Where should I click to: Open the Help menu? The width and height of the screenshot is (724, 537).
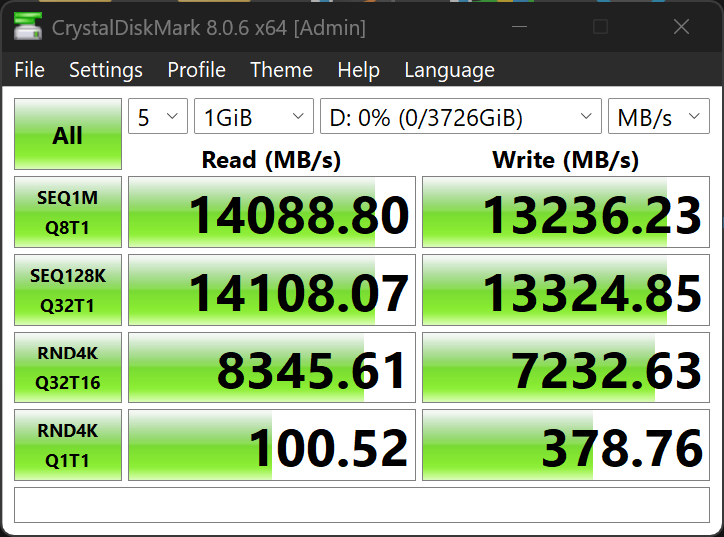tap(358, 70)
